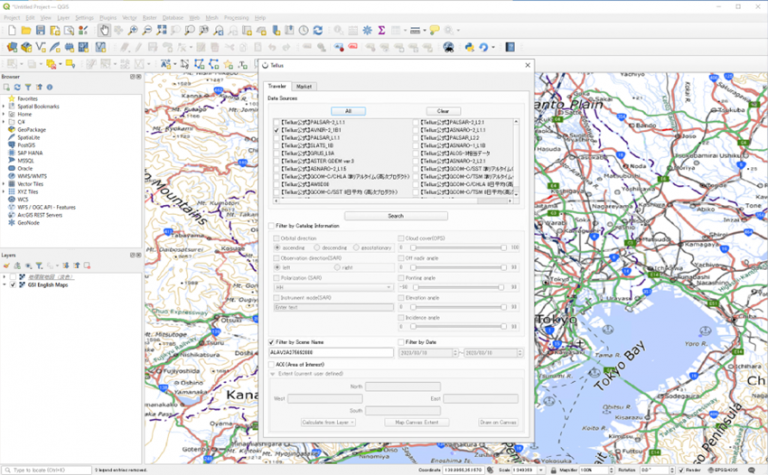Open the Plugins menu
Image resolution: width=768 pixels, height=475 pixels.
coord(108,18)
